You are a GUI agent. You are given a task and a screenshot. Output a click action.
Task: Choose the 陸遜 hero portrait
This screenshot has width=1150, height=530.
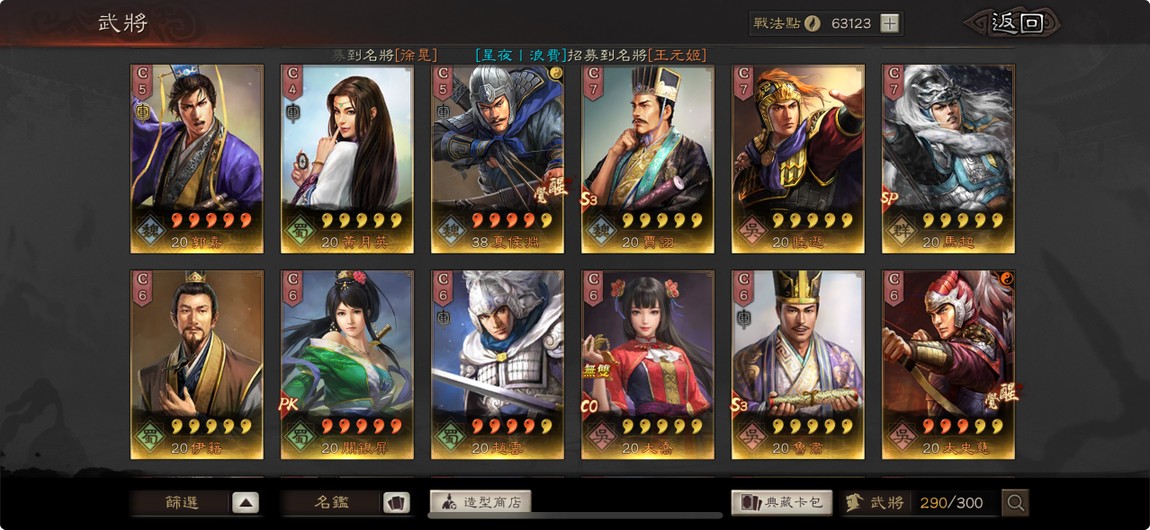pyautogui.click(x=798, y=159)
